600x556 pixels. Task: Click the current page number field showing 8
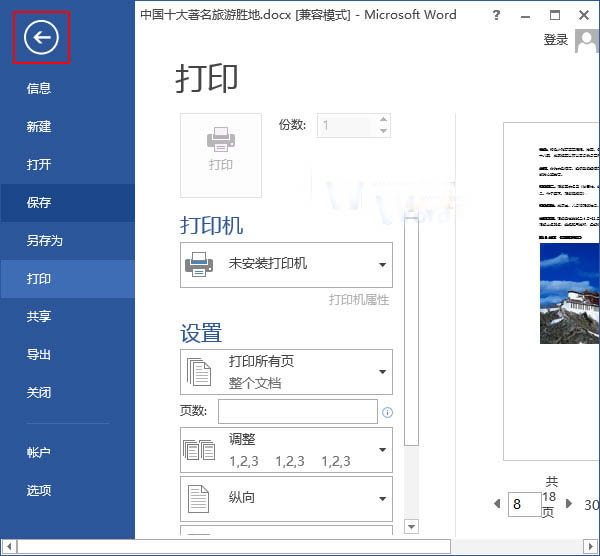pyautogui.click(x=525, y=504)
